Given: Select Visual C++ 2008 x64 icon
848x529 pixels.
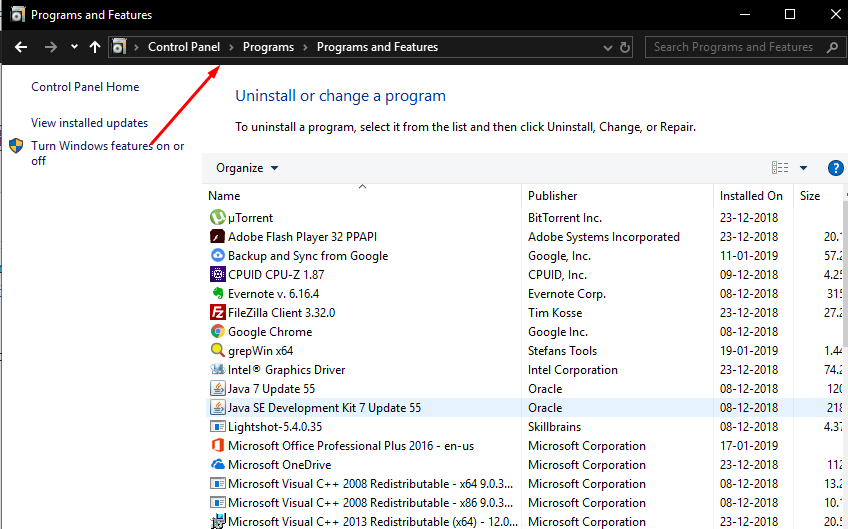Looking at the screenshot, I should tap(217, 483).
